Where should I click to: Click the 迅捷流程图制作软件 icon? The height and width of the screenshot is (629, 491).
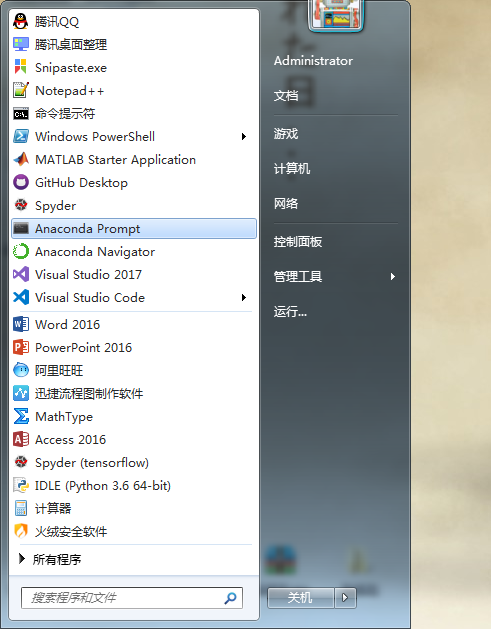click(20, 393)
